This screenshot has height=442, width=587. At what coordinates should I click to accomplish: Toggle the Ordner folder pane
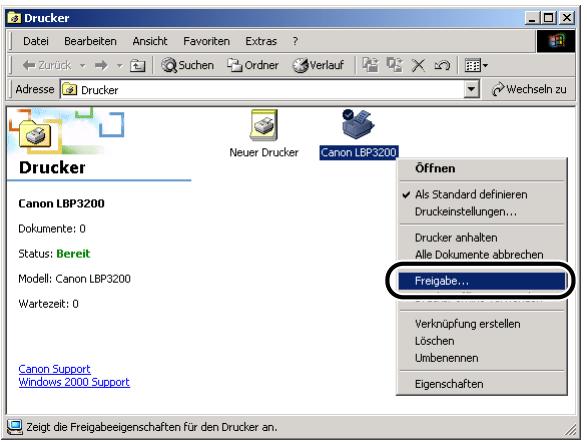(x=253, y=65)
